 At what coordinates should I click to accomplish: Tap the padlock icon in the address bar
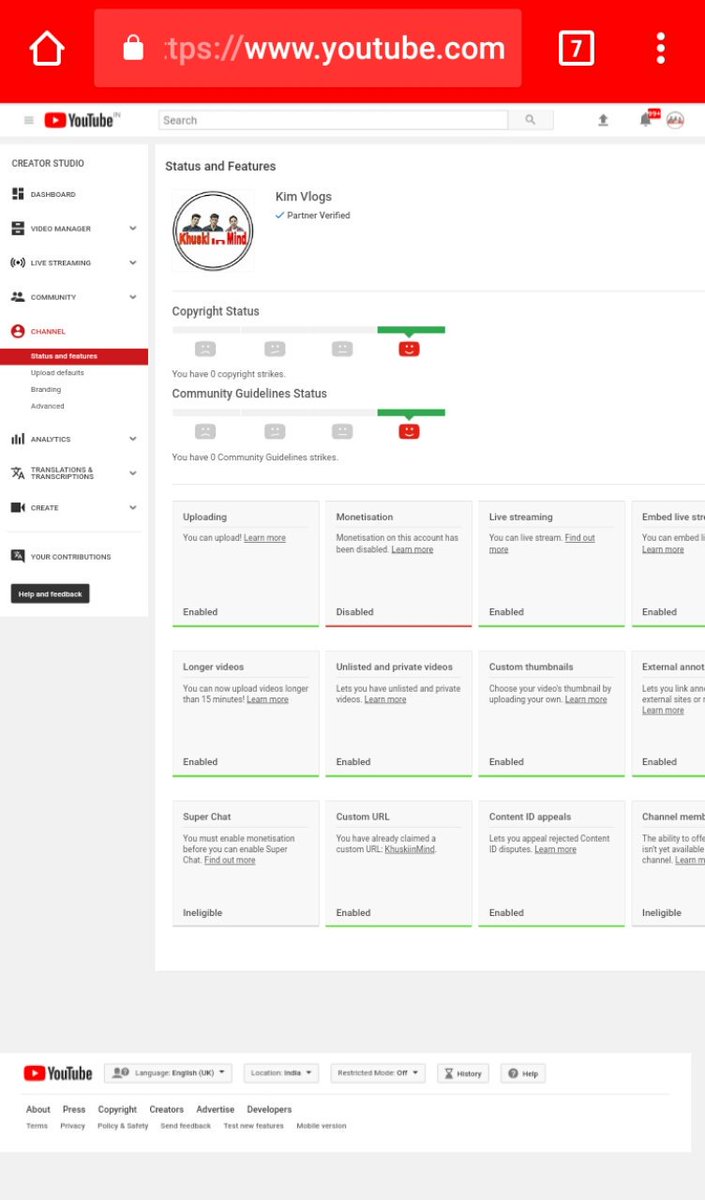pyautogui.click(x=133, y=48)
